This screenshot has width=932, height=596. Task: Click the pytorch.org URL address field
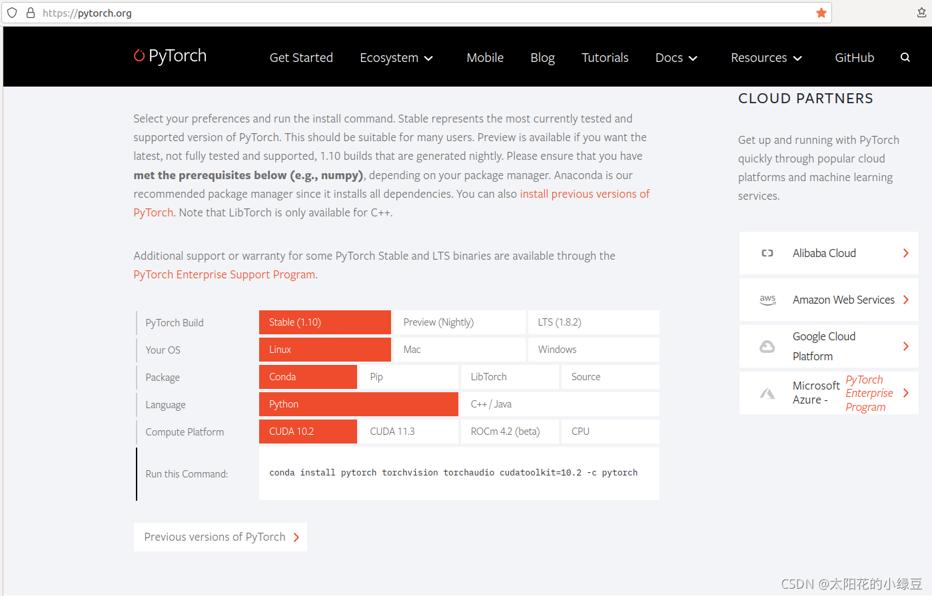(x=416, y=12)
